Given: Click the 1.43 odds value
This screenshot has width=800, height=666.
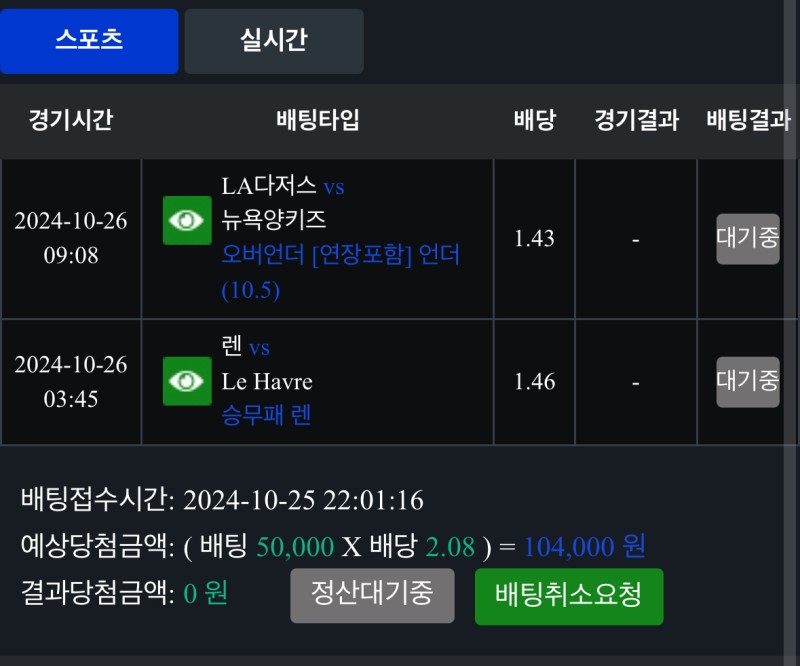Looking at the screenshot, I should pos(534,239).
